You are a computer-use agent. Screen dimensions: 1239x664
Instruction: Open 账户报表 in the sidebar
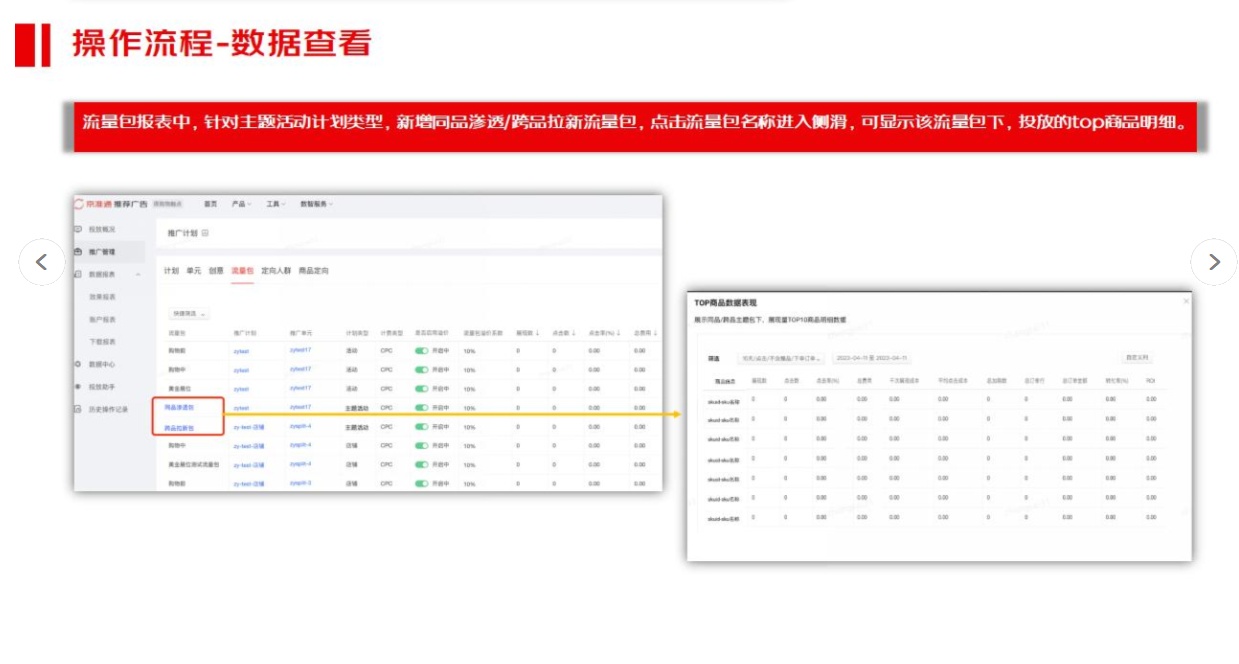[x=103, y=320]
